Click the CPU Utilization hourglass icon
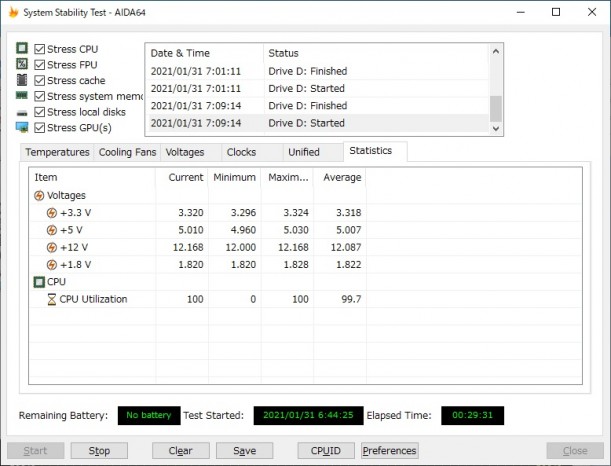The width and height of the screenshot is (611, 466). tap(52, 299)
